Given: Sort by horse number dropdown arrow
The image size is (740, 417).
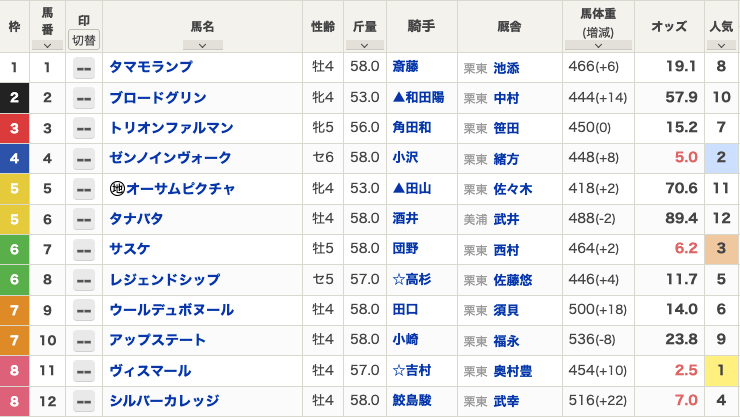Looking at the screenshot, I should click(47, 45).
